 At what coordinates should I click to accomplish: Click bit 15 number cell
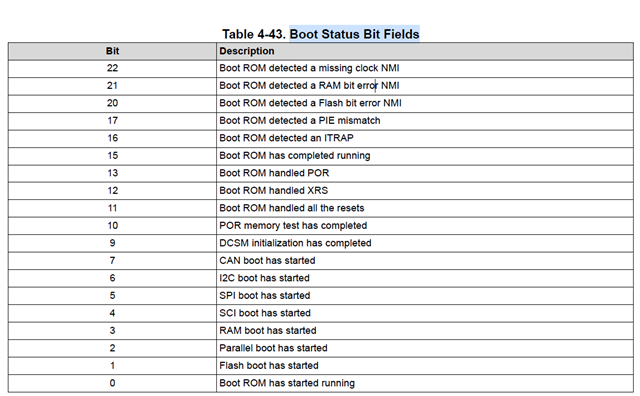click(112, 156)
